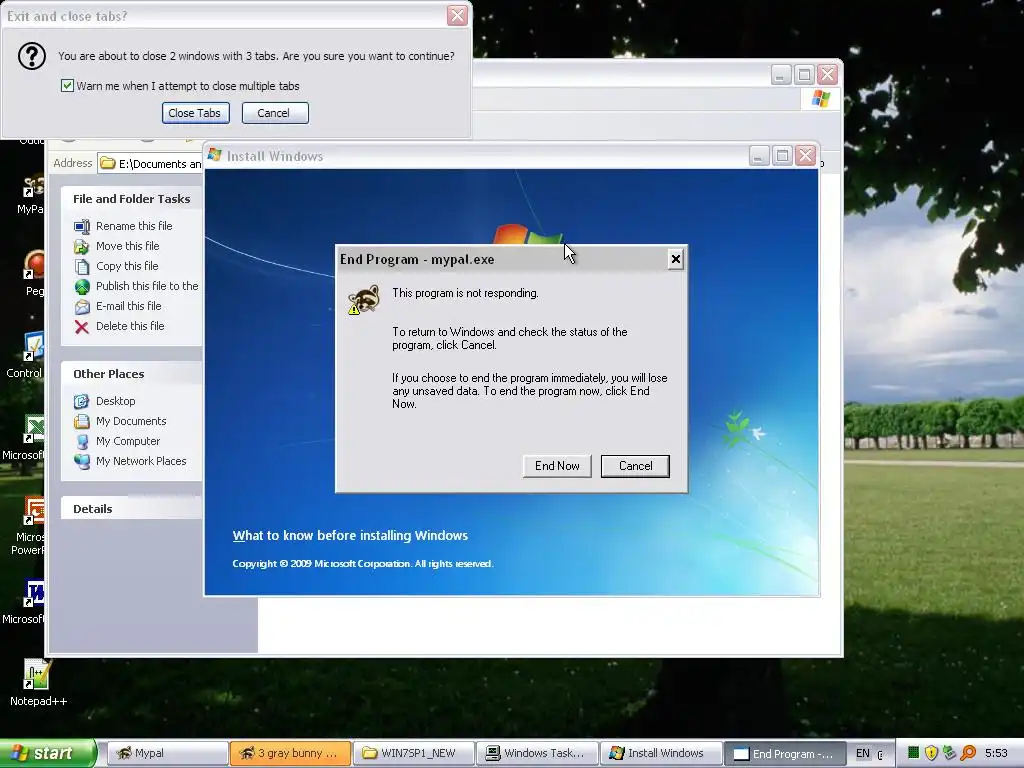This screenshot has width=1024, height=768.
Task: Click the EN language indicator in taskbar
Action: [863, 754]
